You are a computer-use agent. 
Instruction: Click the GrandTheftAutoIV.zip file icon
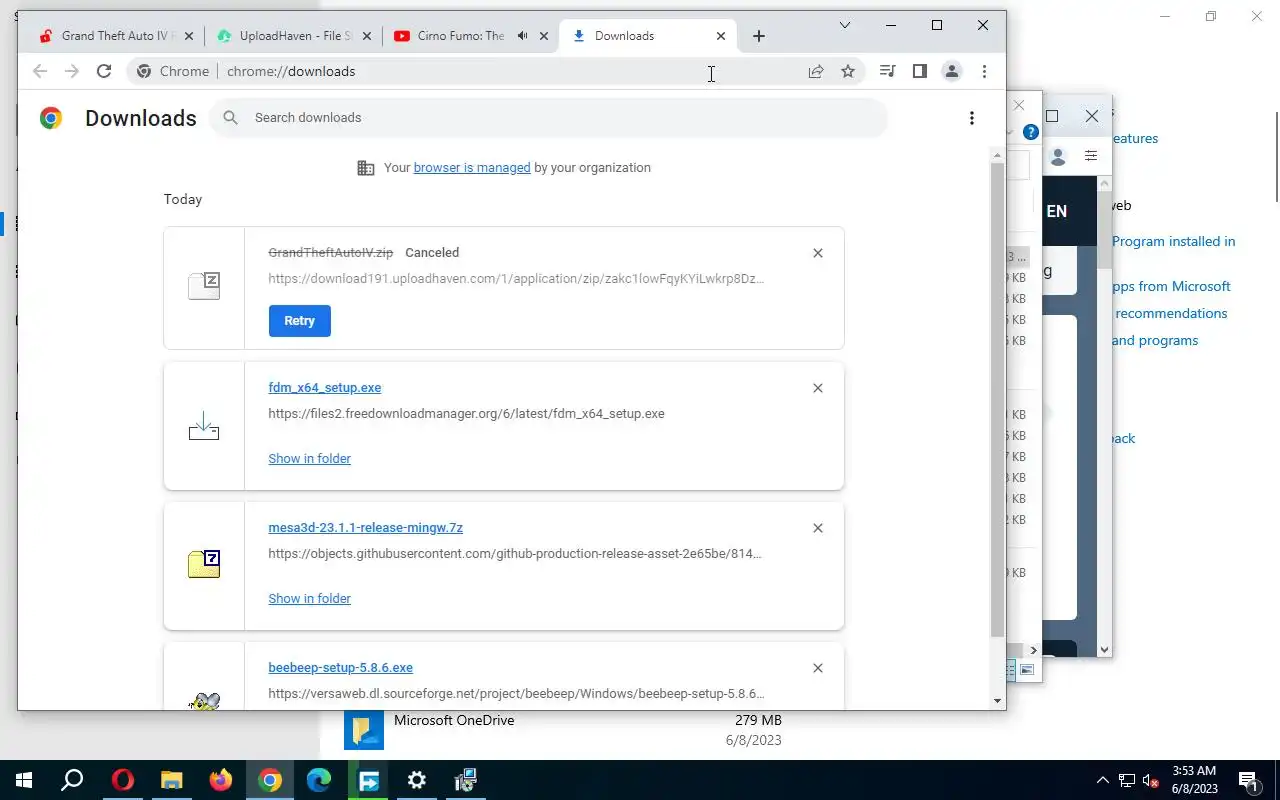(204, 286)
